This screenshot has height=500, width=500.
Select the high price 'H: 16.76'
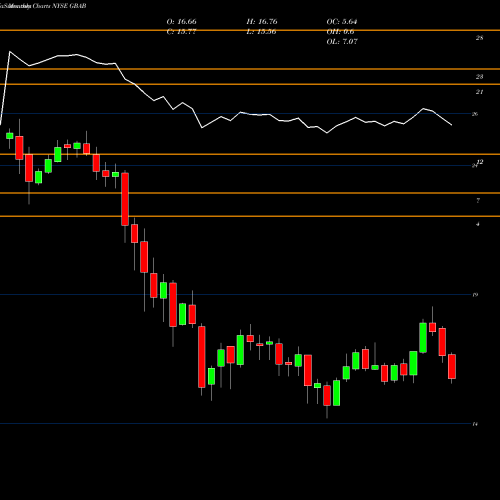pyautogui.click(x=262, y=22)
